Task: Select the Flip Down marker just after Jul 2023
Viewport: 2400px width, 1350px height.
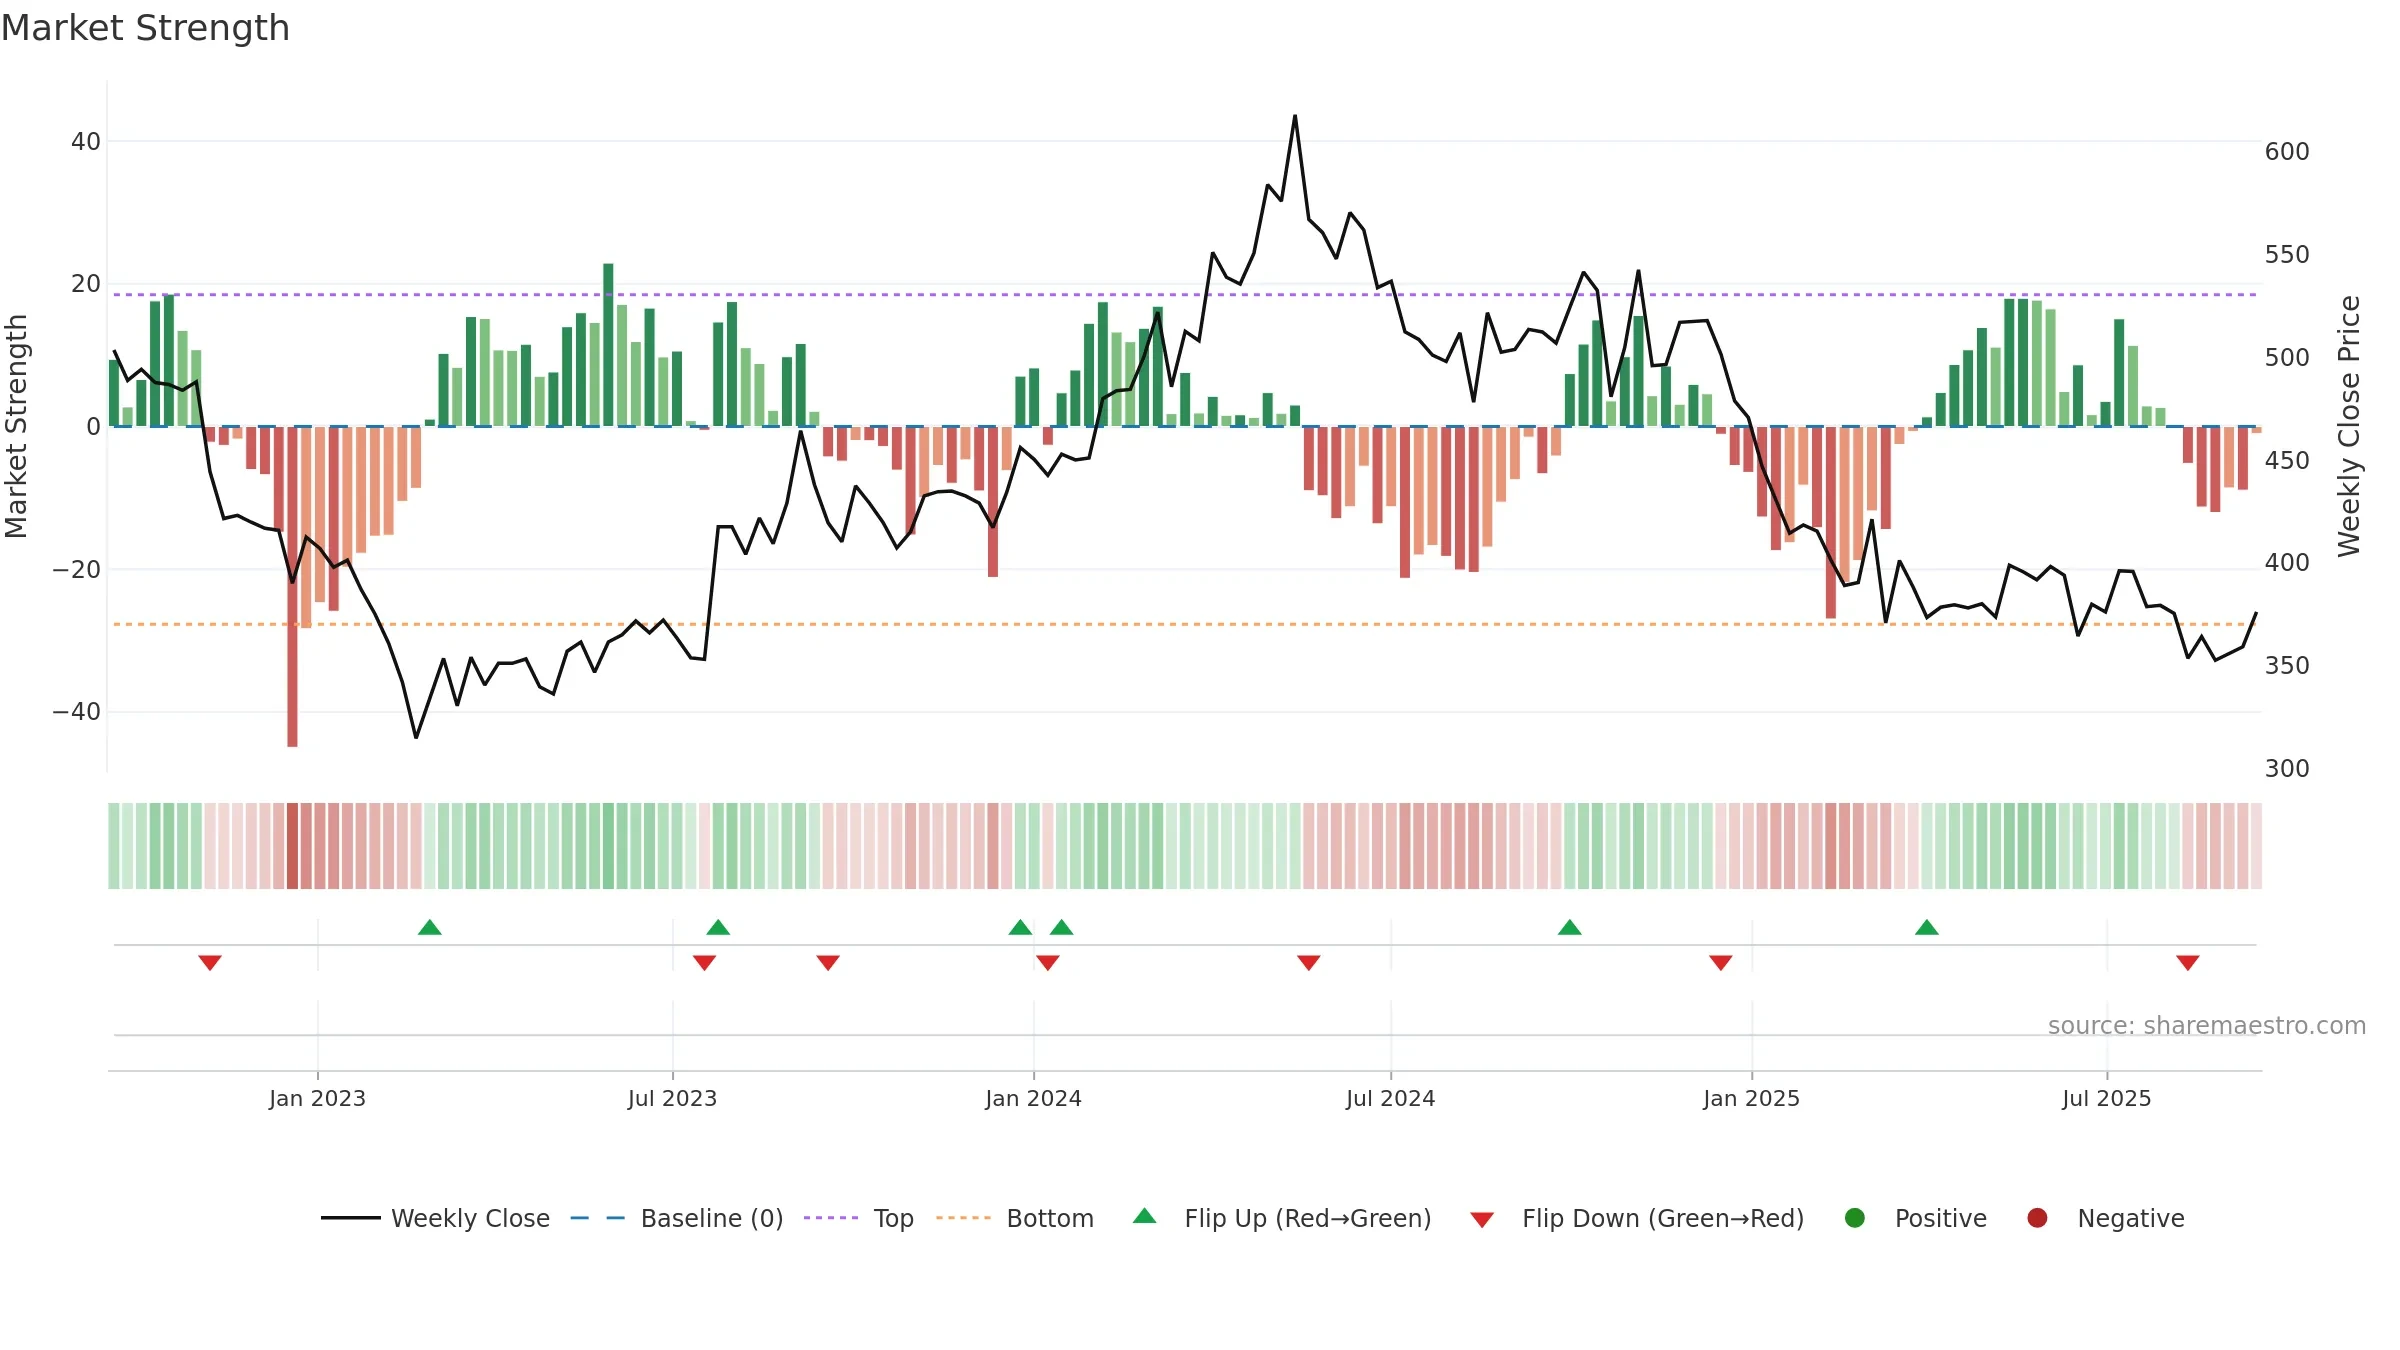Action: (704, 962)
